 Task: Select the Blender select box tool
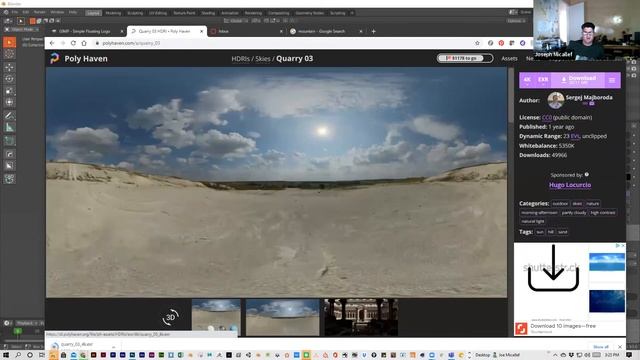click(9, 42)
